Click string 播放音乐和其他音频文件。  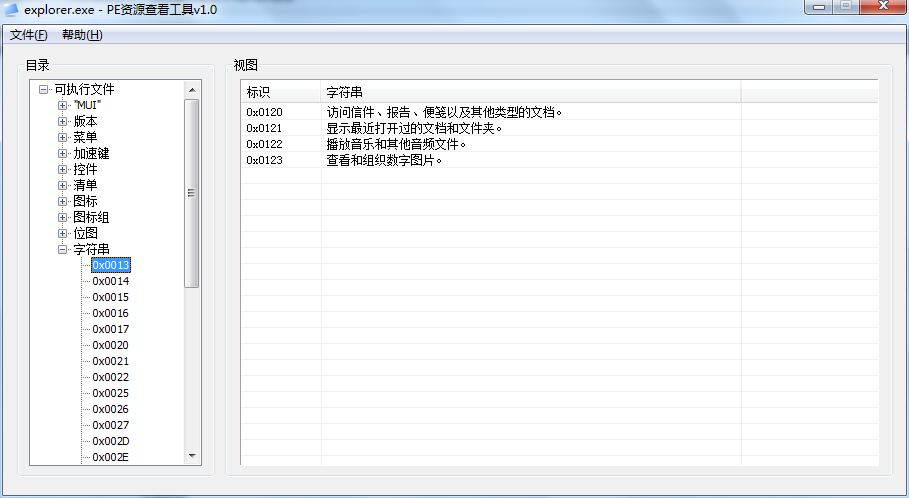pos(396,144)
